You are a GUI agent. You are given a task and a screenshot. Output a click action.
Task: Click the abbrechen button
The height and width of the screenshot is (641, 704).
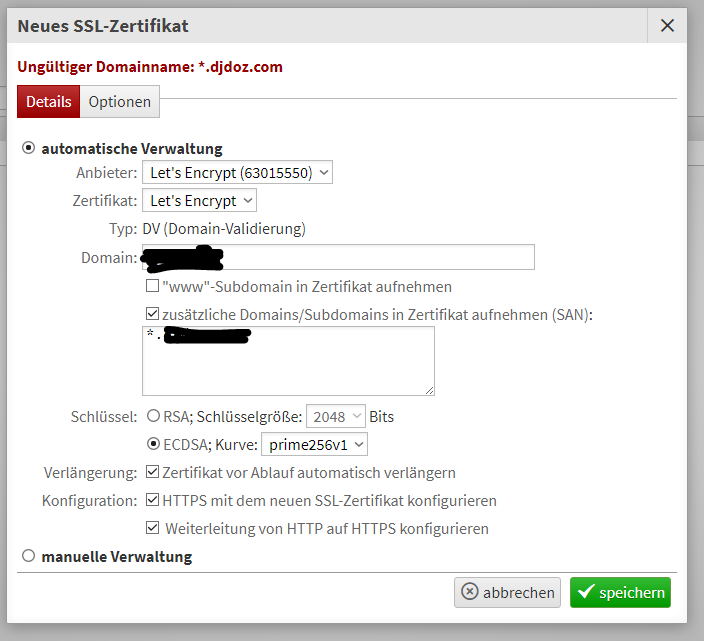pos(507,592)
